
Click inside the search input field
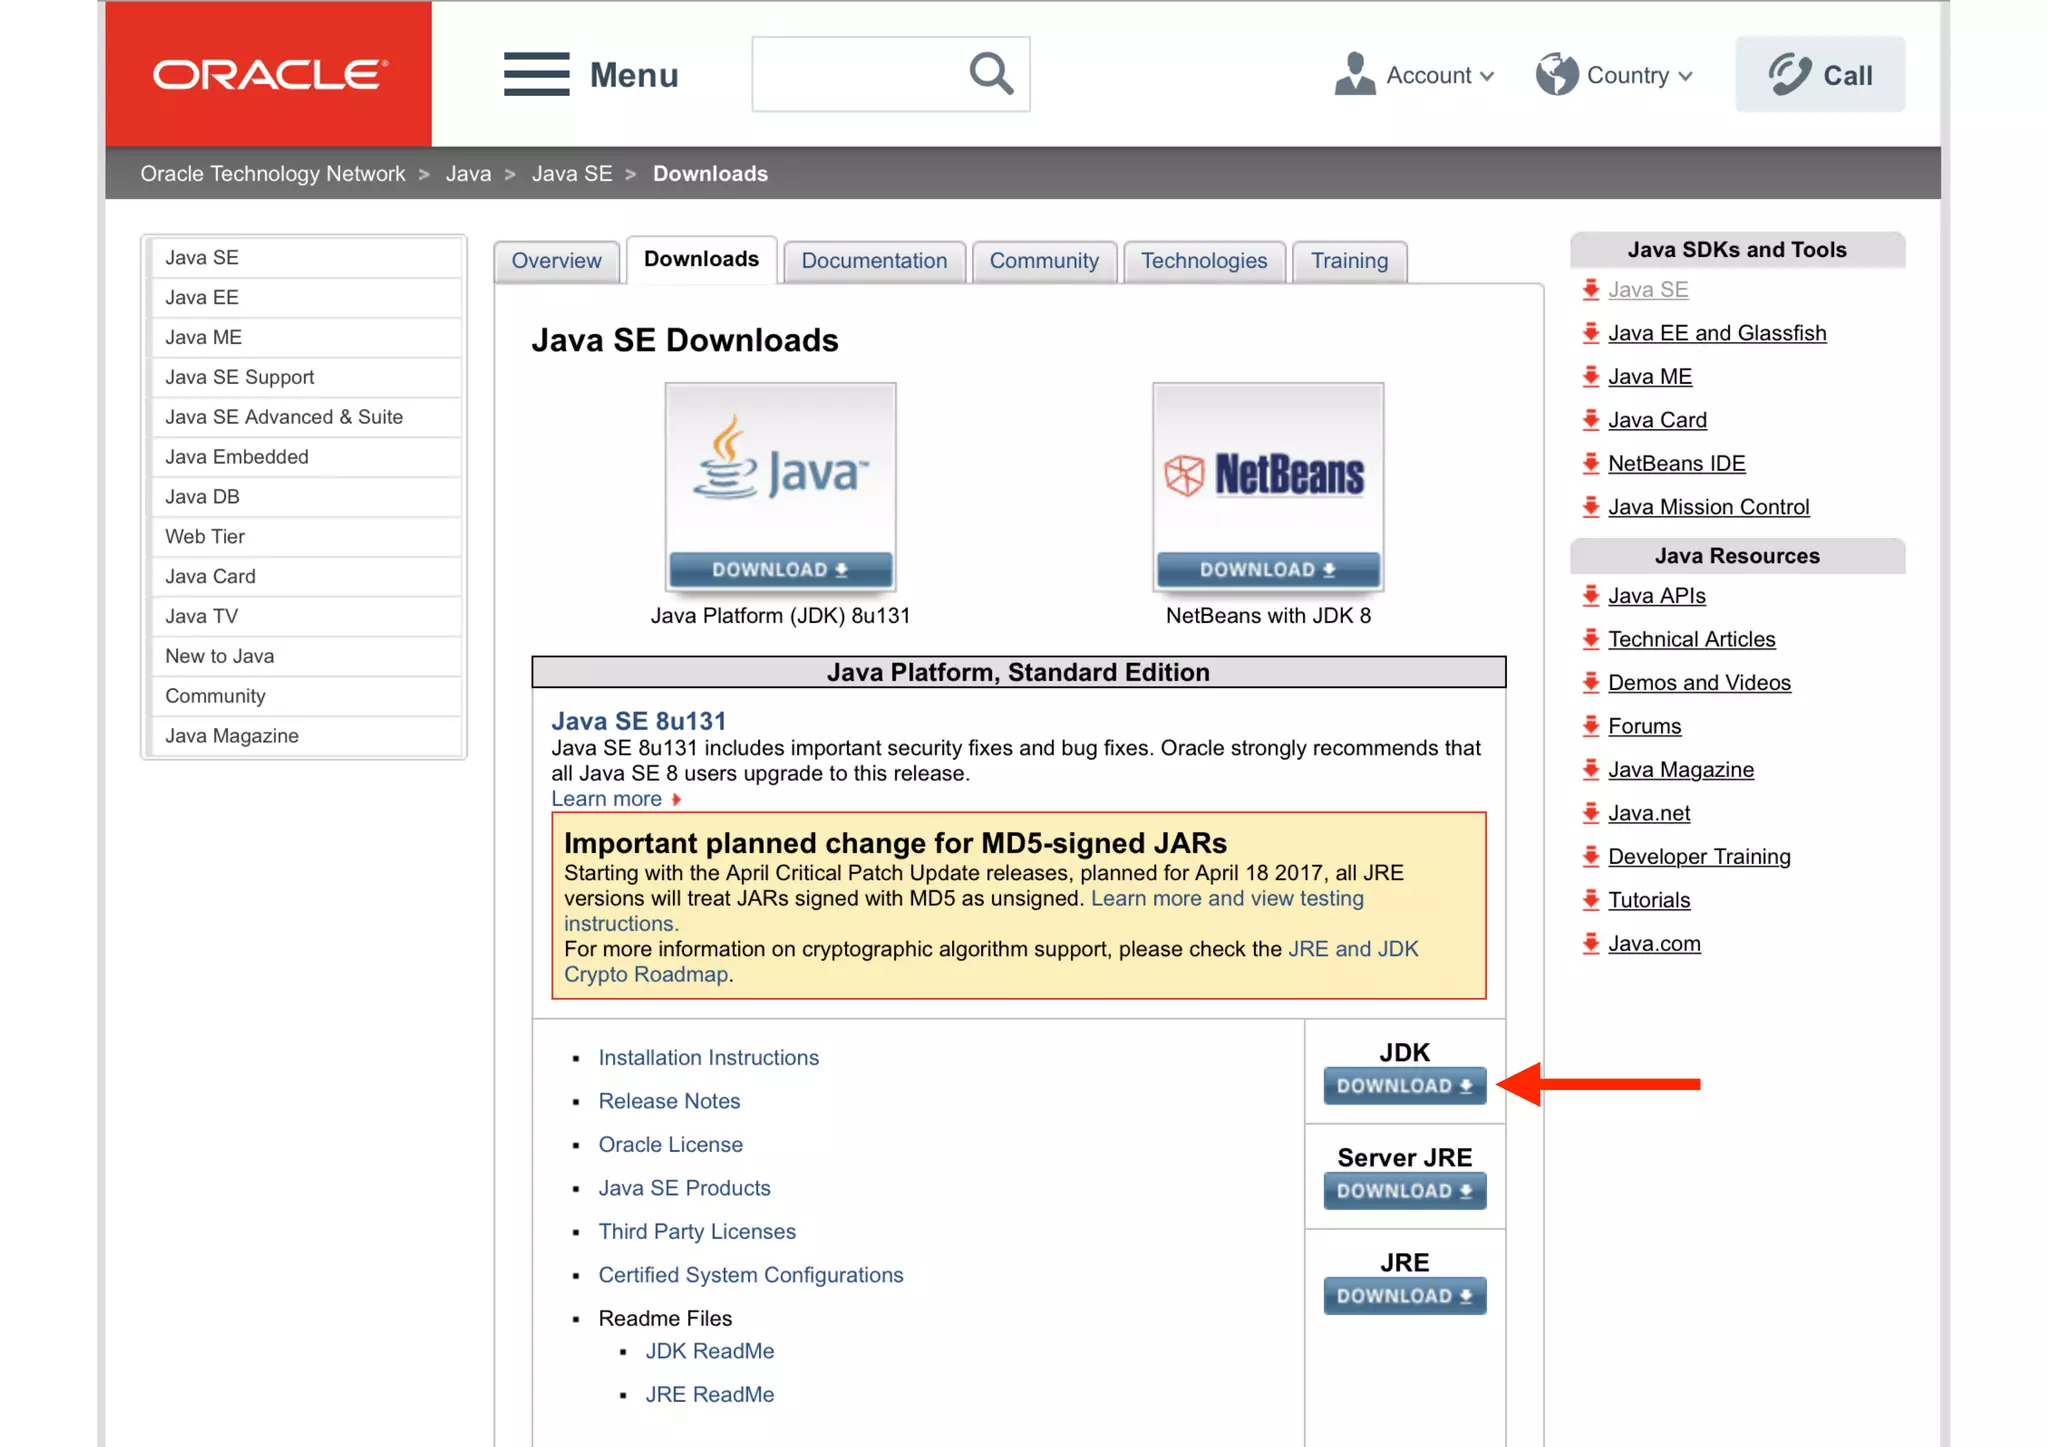[x=855, y=74]
